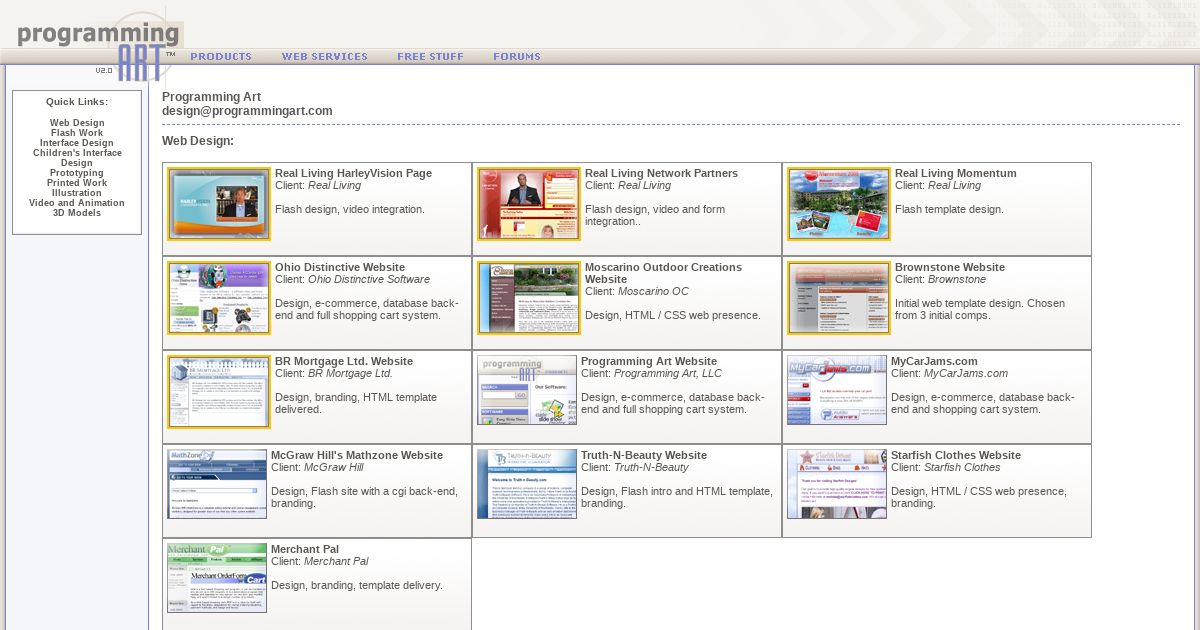View Ohio Distinctive Website thumbnail
Viewport: 1200px width, 630px height.
pyautogui.click(x=219, y=298)
